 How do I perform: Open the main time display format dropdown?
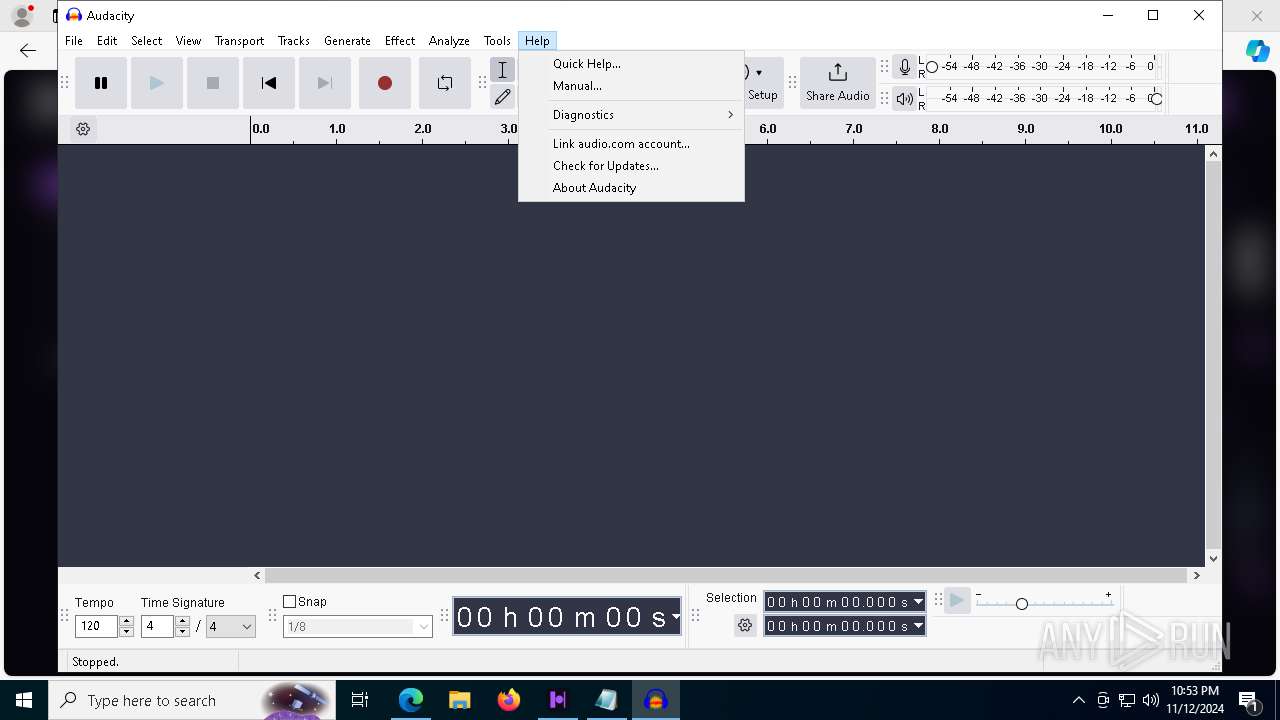coord(676,617)
